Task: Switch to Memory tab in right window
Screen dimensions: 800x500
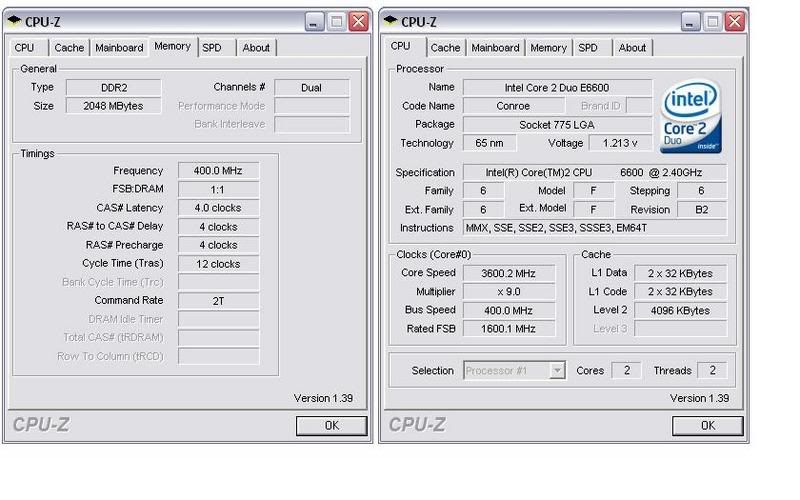Action: 548,47
